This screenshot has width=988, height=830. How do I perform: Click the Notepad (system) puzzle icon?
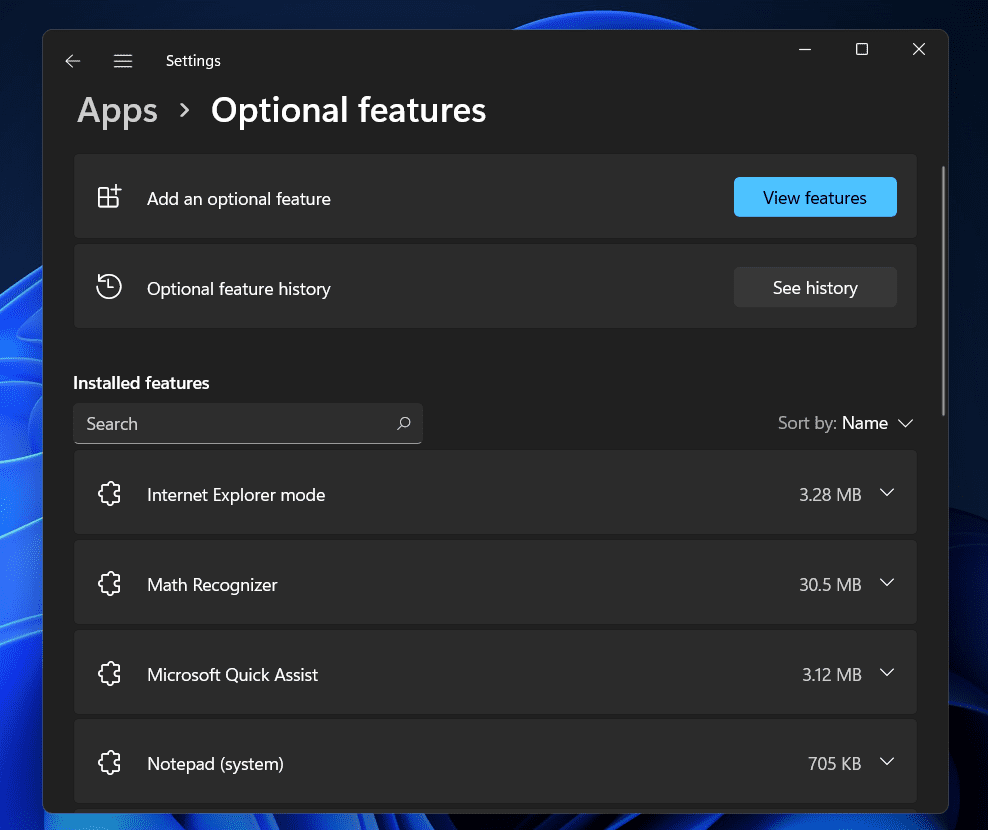109,763
